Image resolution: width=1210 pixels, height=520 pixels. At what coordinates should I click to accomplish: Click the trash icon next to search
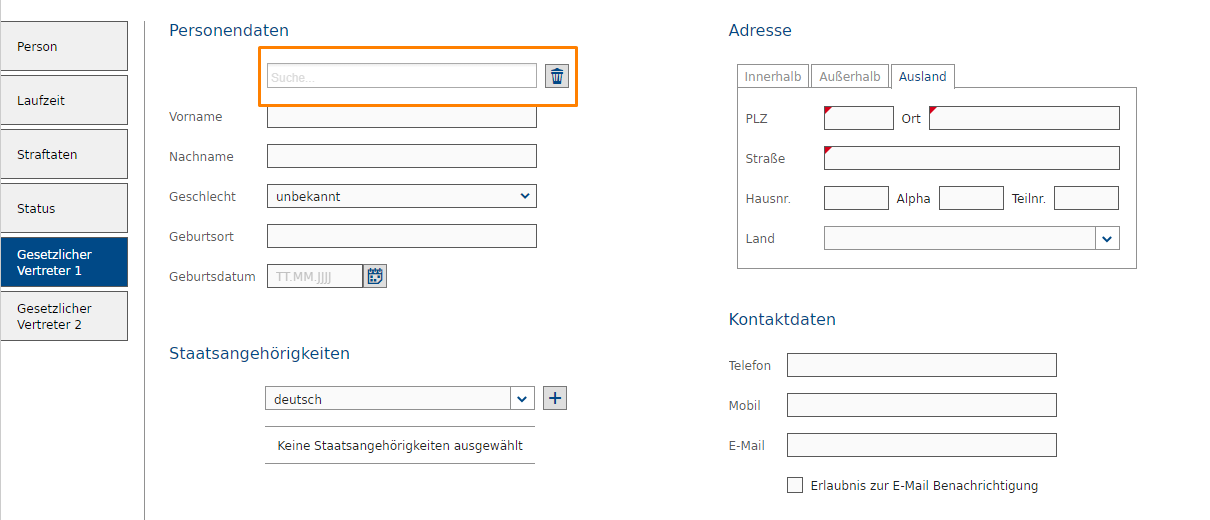point(557,76)
